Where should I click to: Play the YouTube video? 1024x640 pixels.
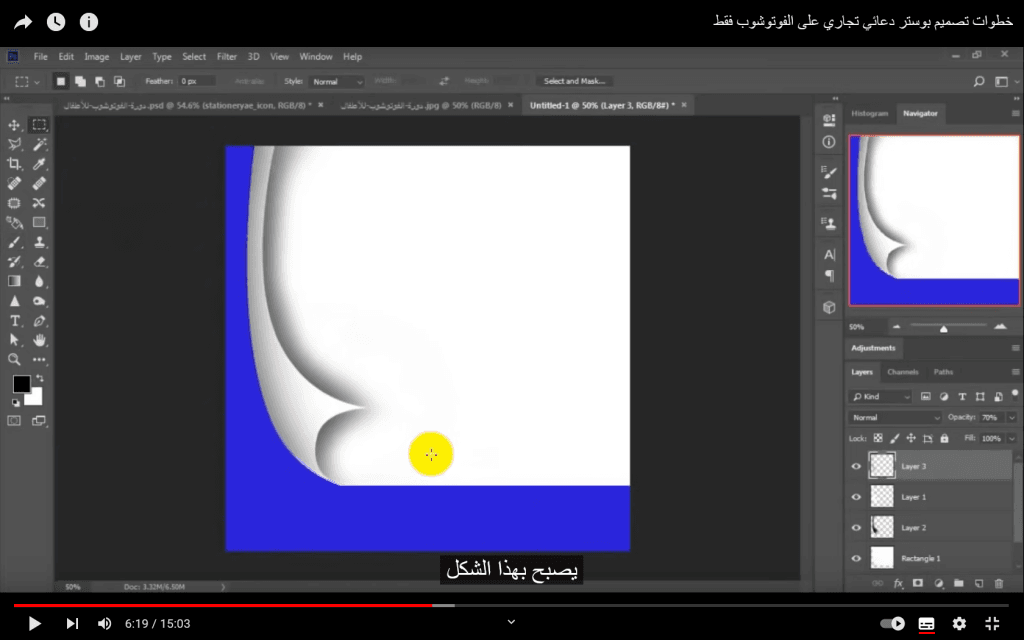click(x=35, y=624)
